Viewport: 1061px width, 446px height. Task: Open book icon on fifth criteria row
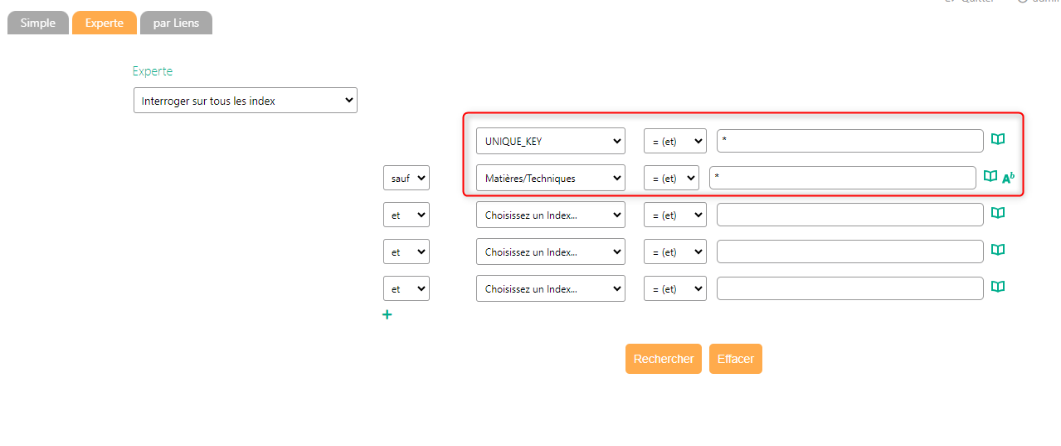(997, 287)
